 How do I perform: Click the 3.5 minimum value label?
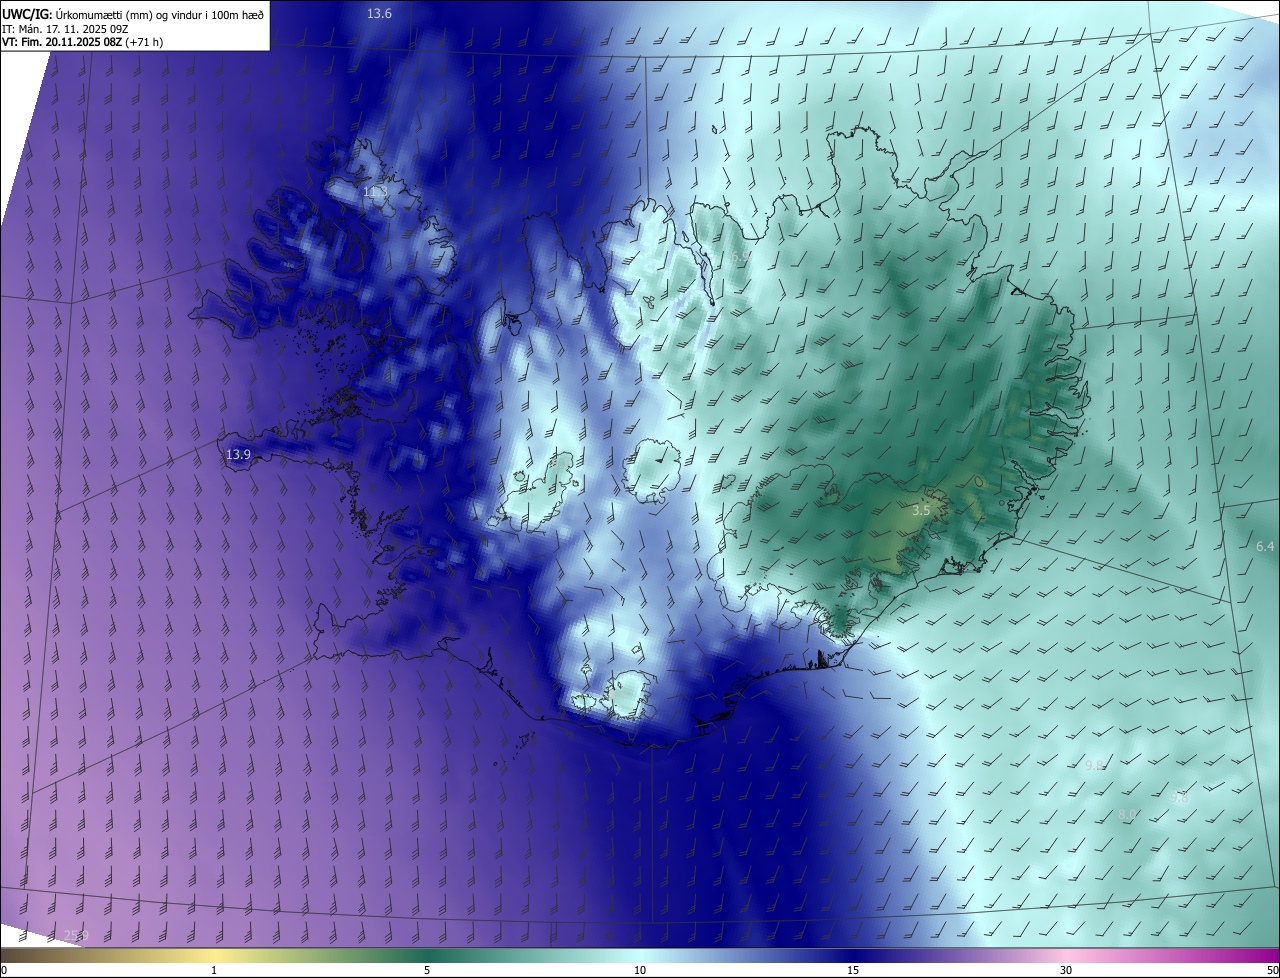coord(922,510)
